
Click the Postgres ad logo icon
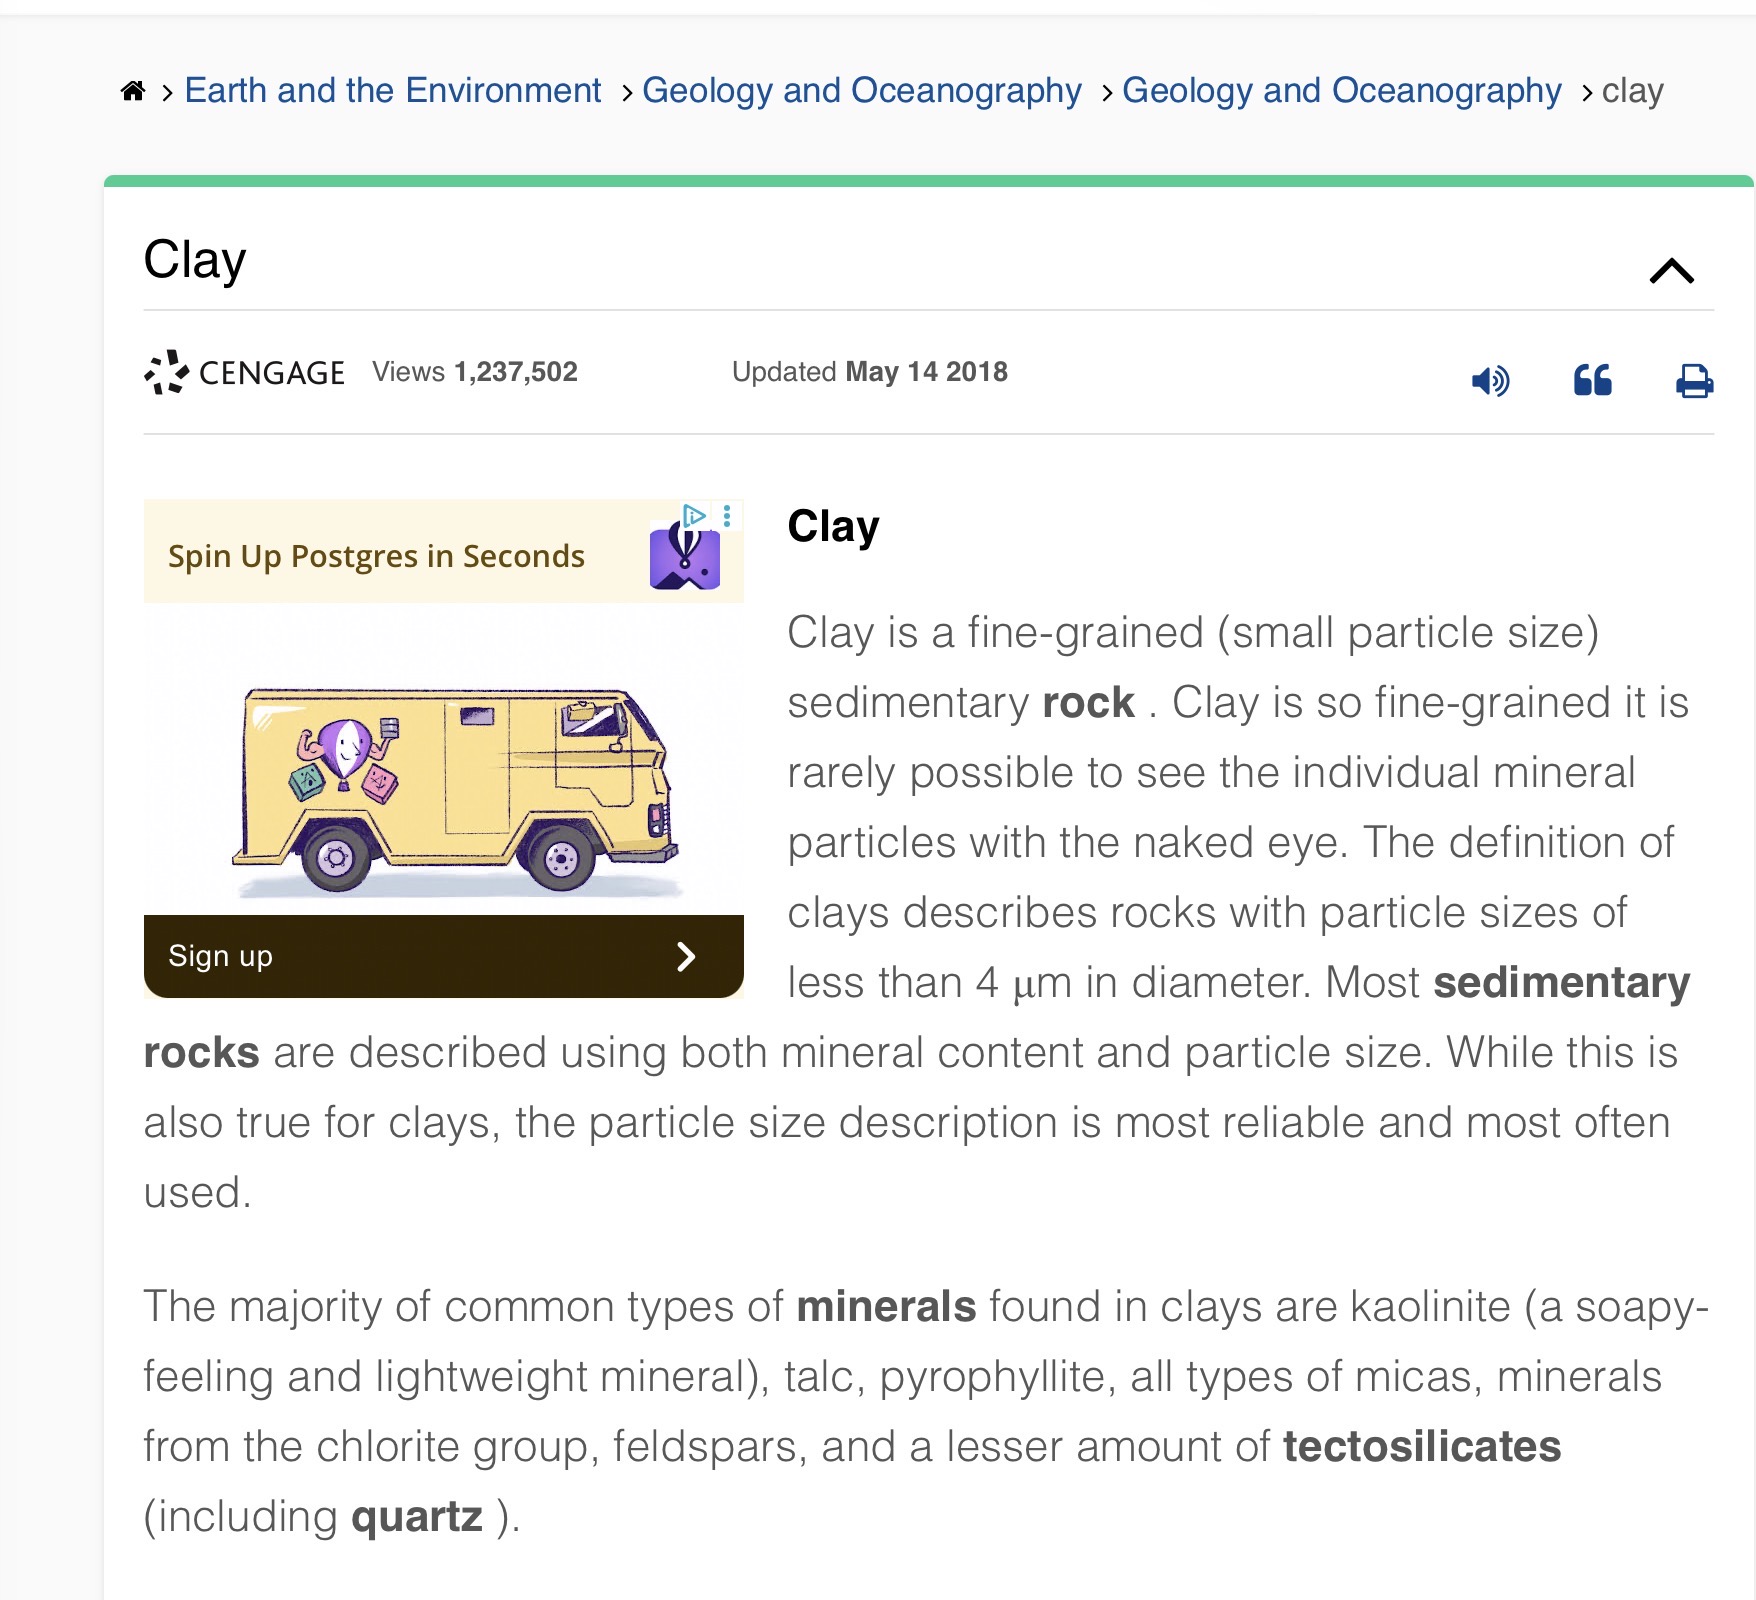685,558
